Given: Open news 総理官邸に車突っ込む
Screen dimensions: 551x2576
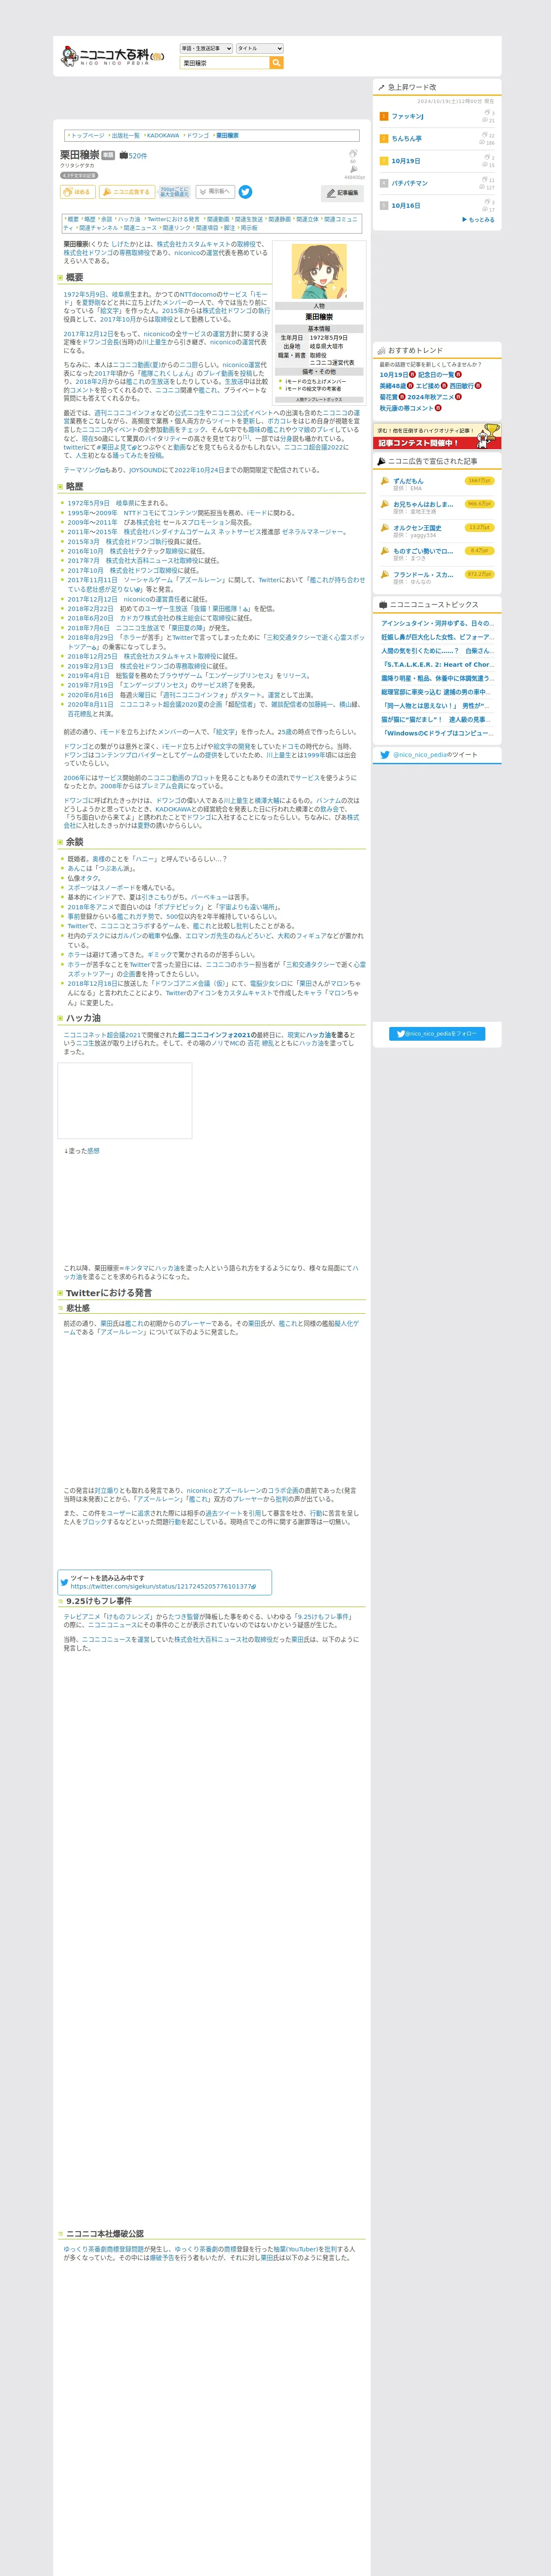Looking at the screenshot, I should click(x=435, y=692).
